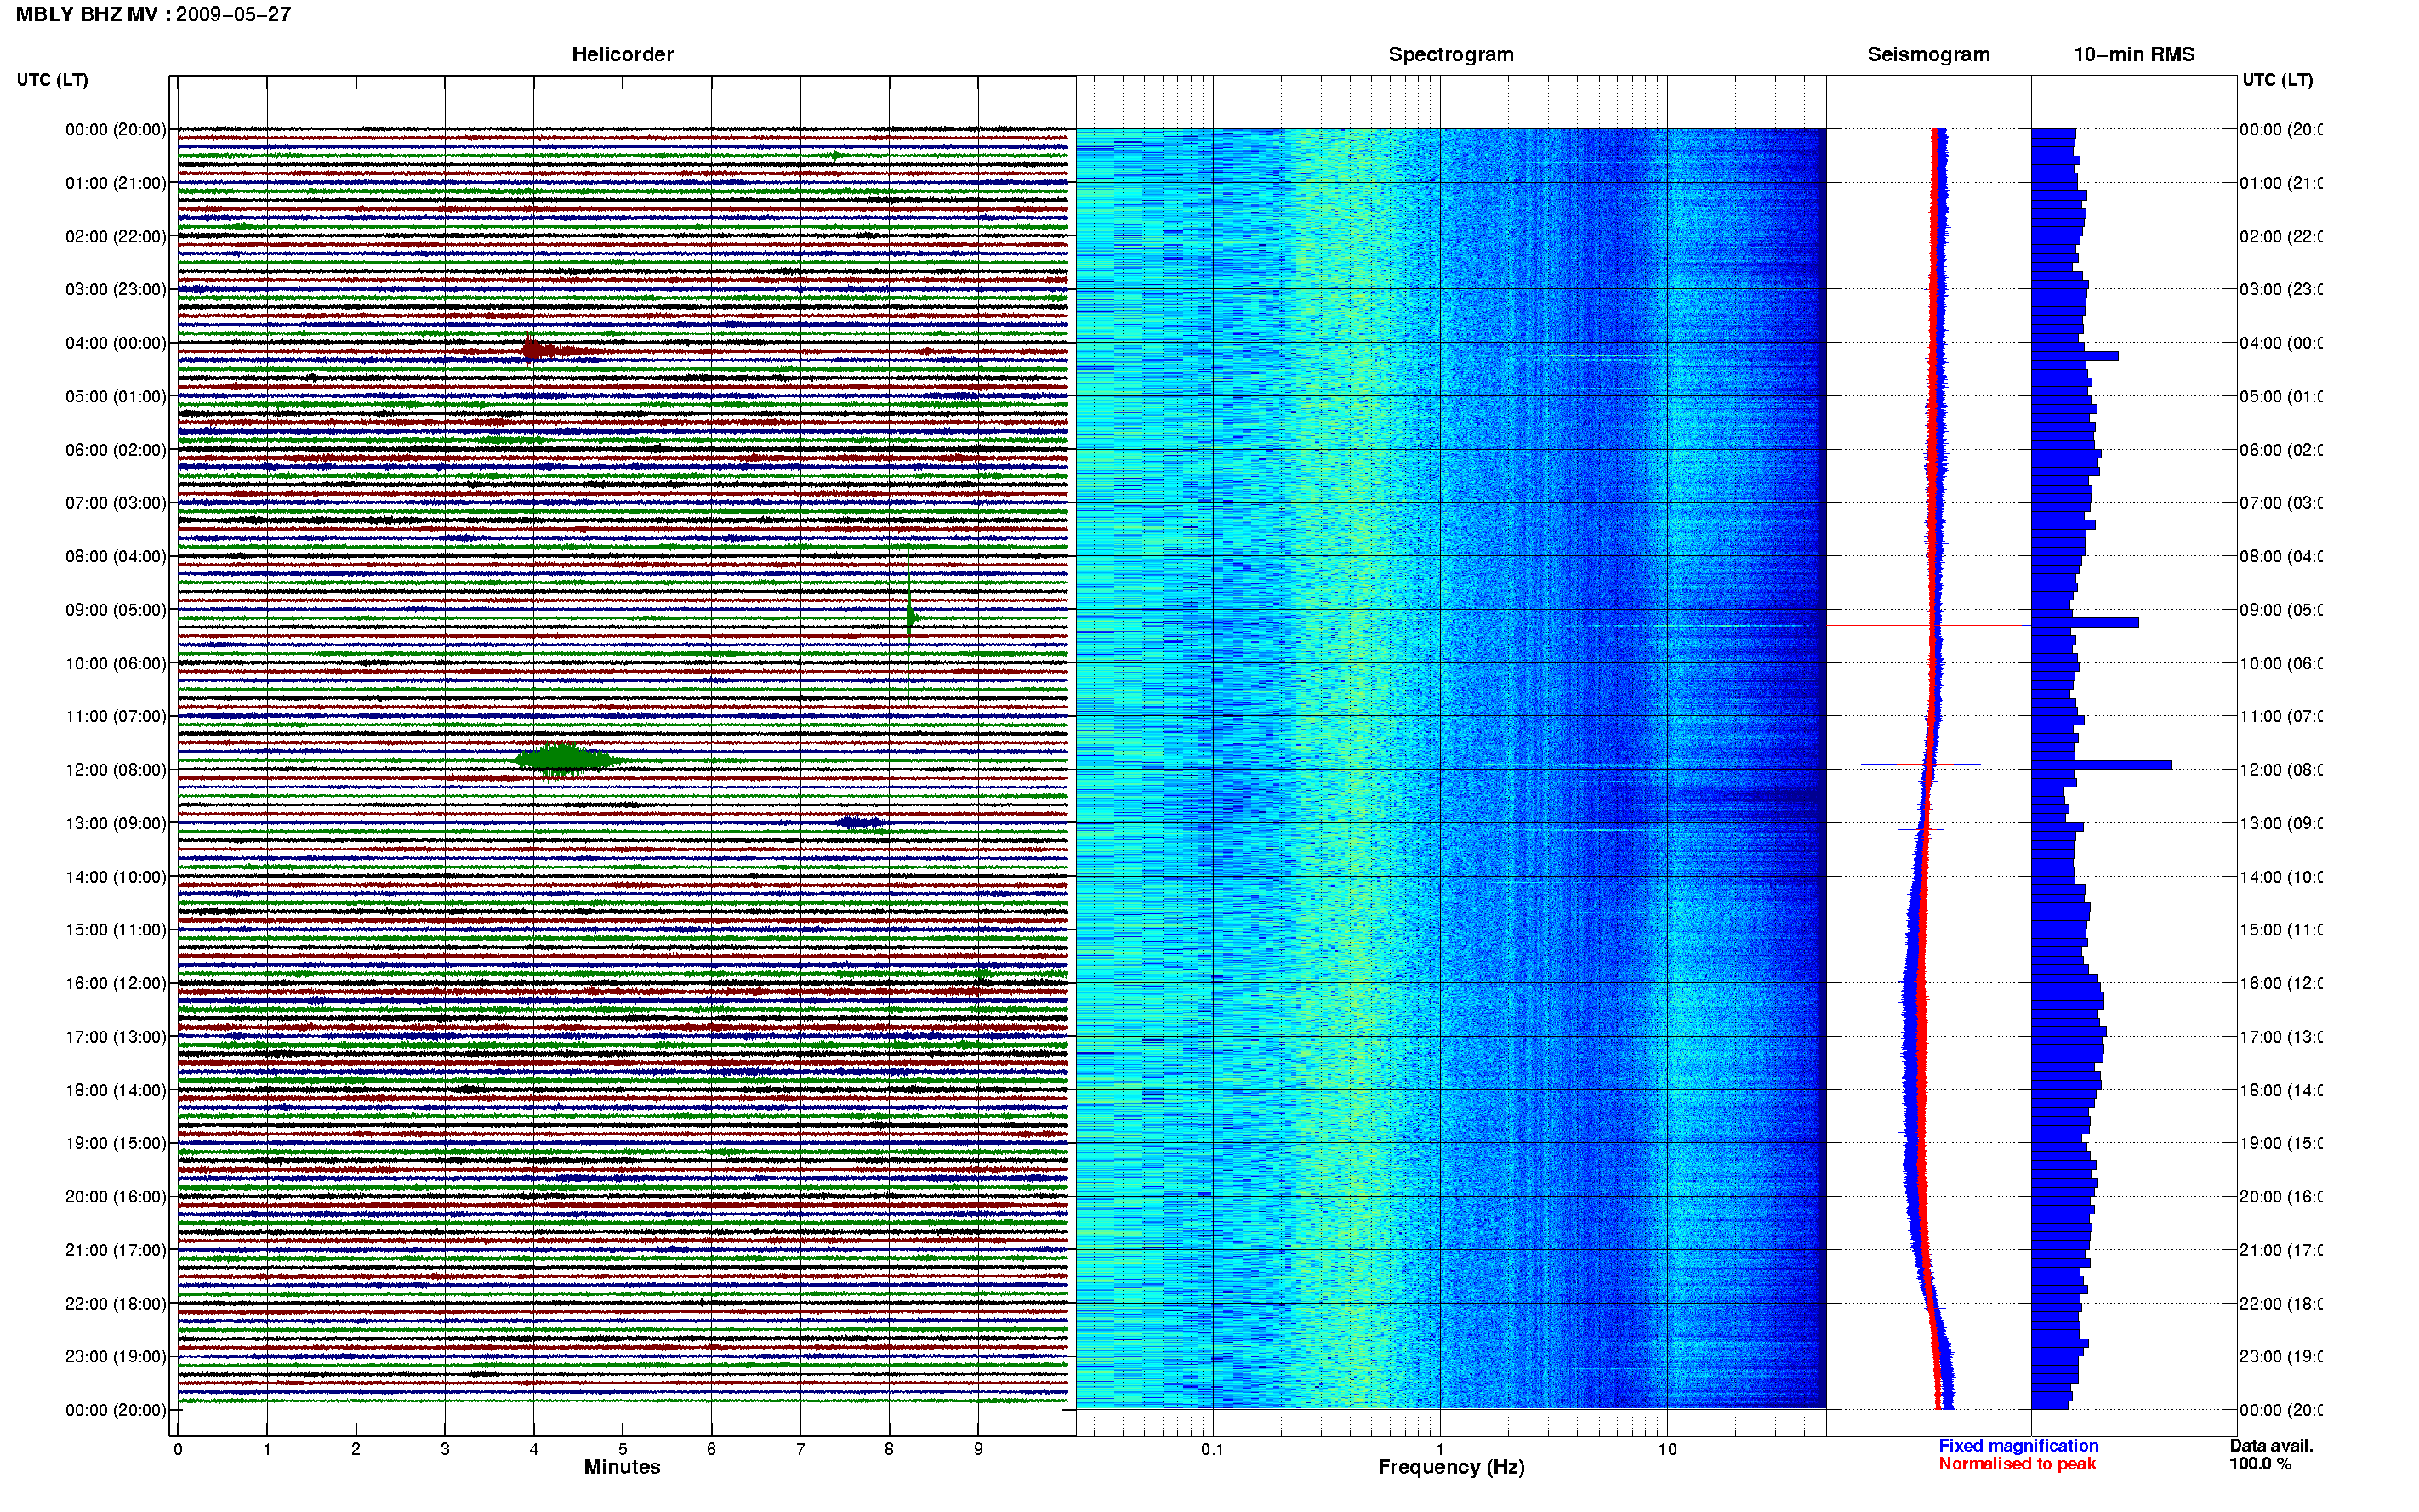
Task: Click the left axis label "16:00 (12:00)"
Action: coord(116,983)
